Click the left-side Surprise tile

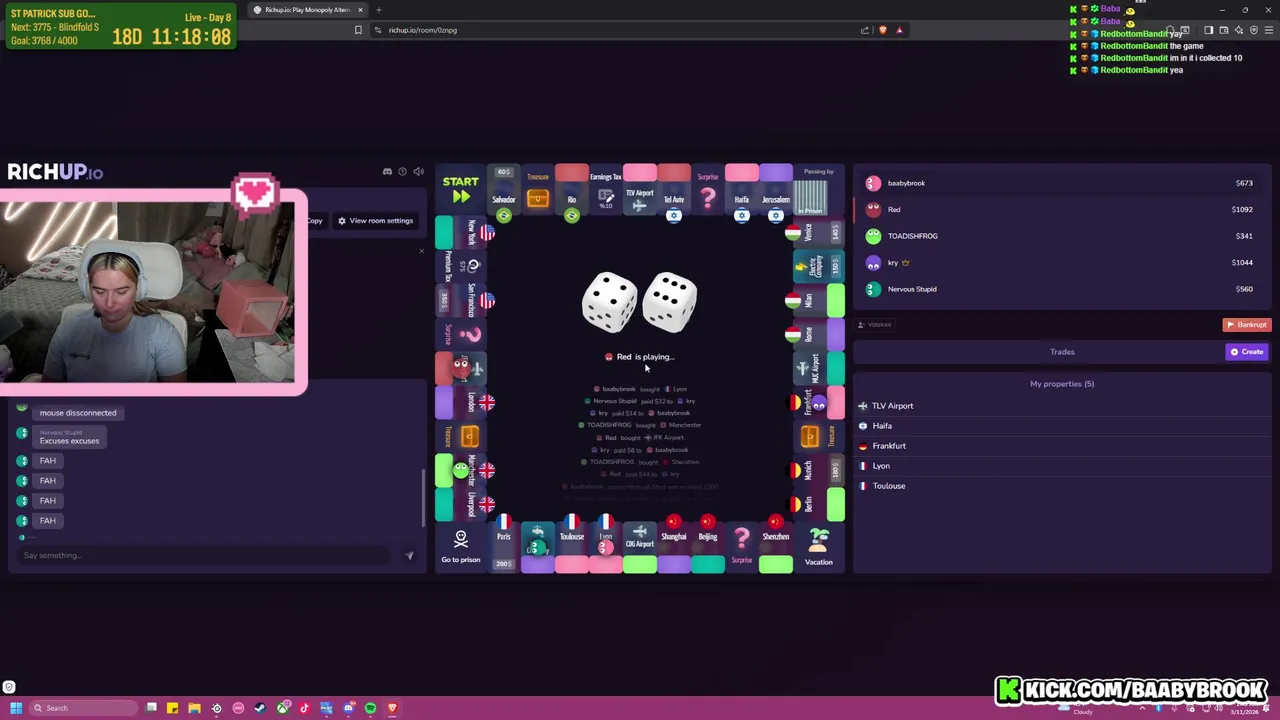point(460,334)
